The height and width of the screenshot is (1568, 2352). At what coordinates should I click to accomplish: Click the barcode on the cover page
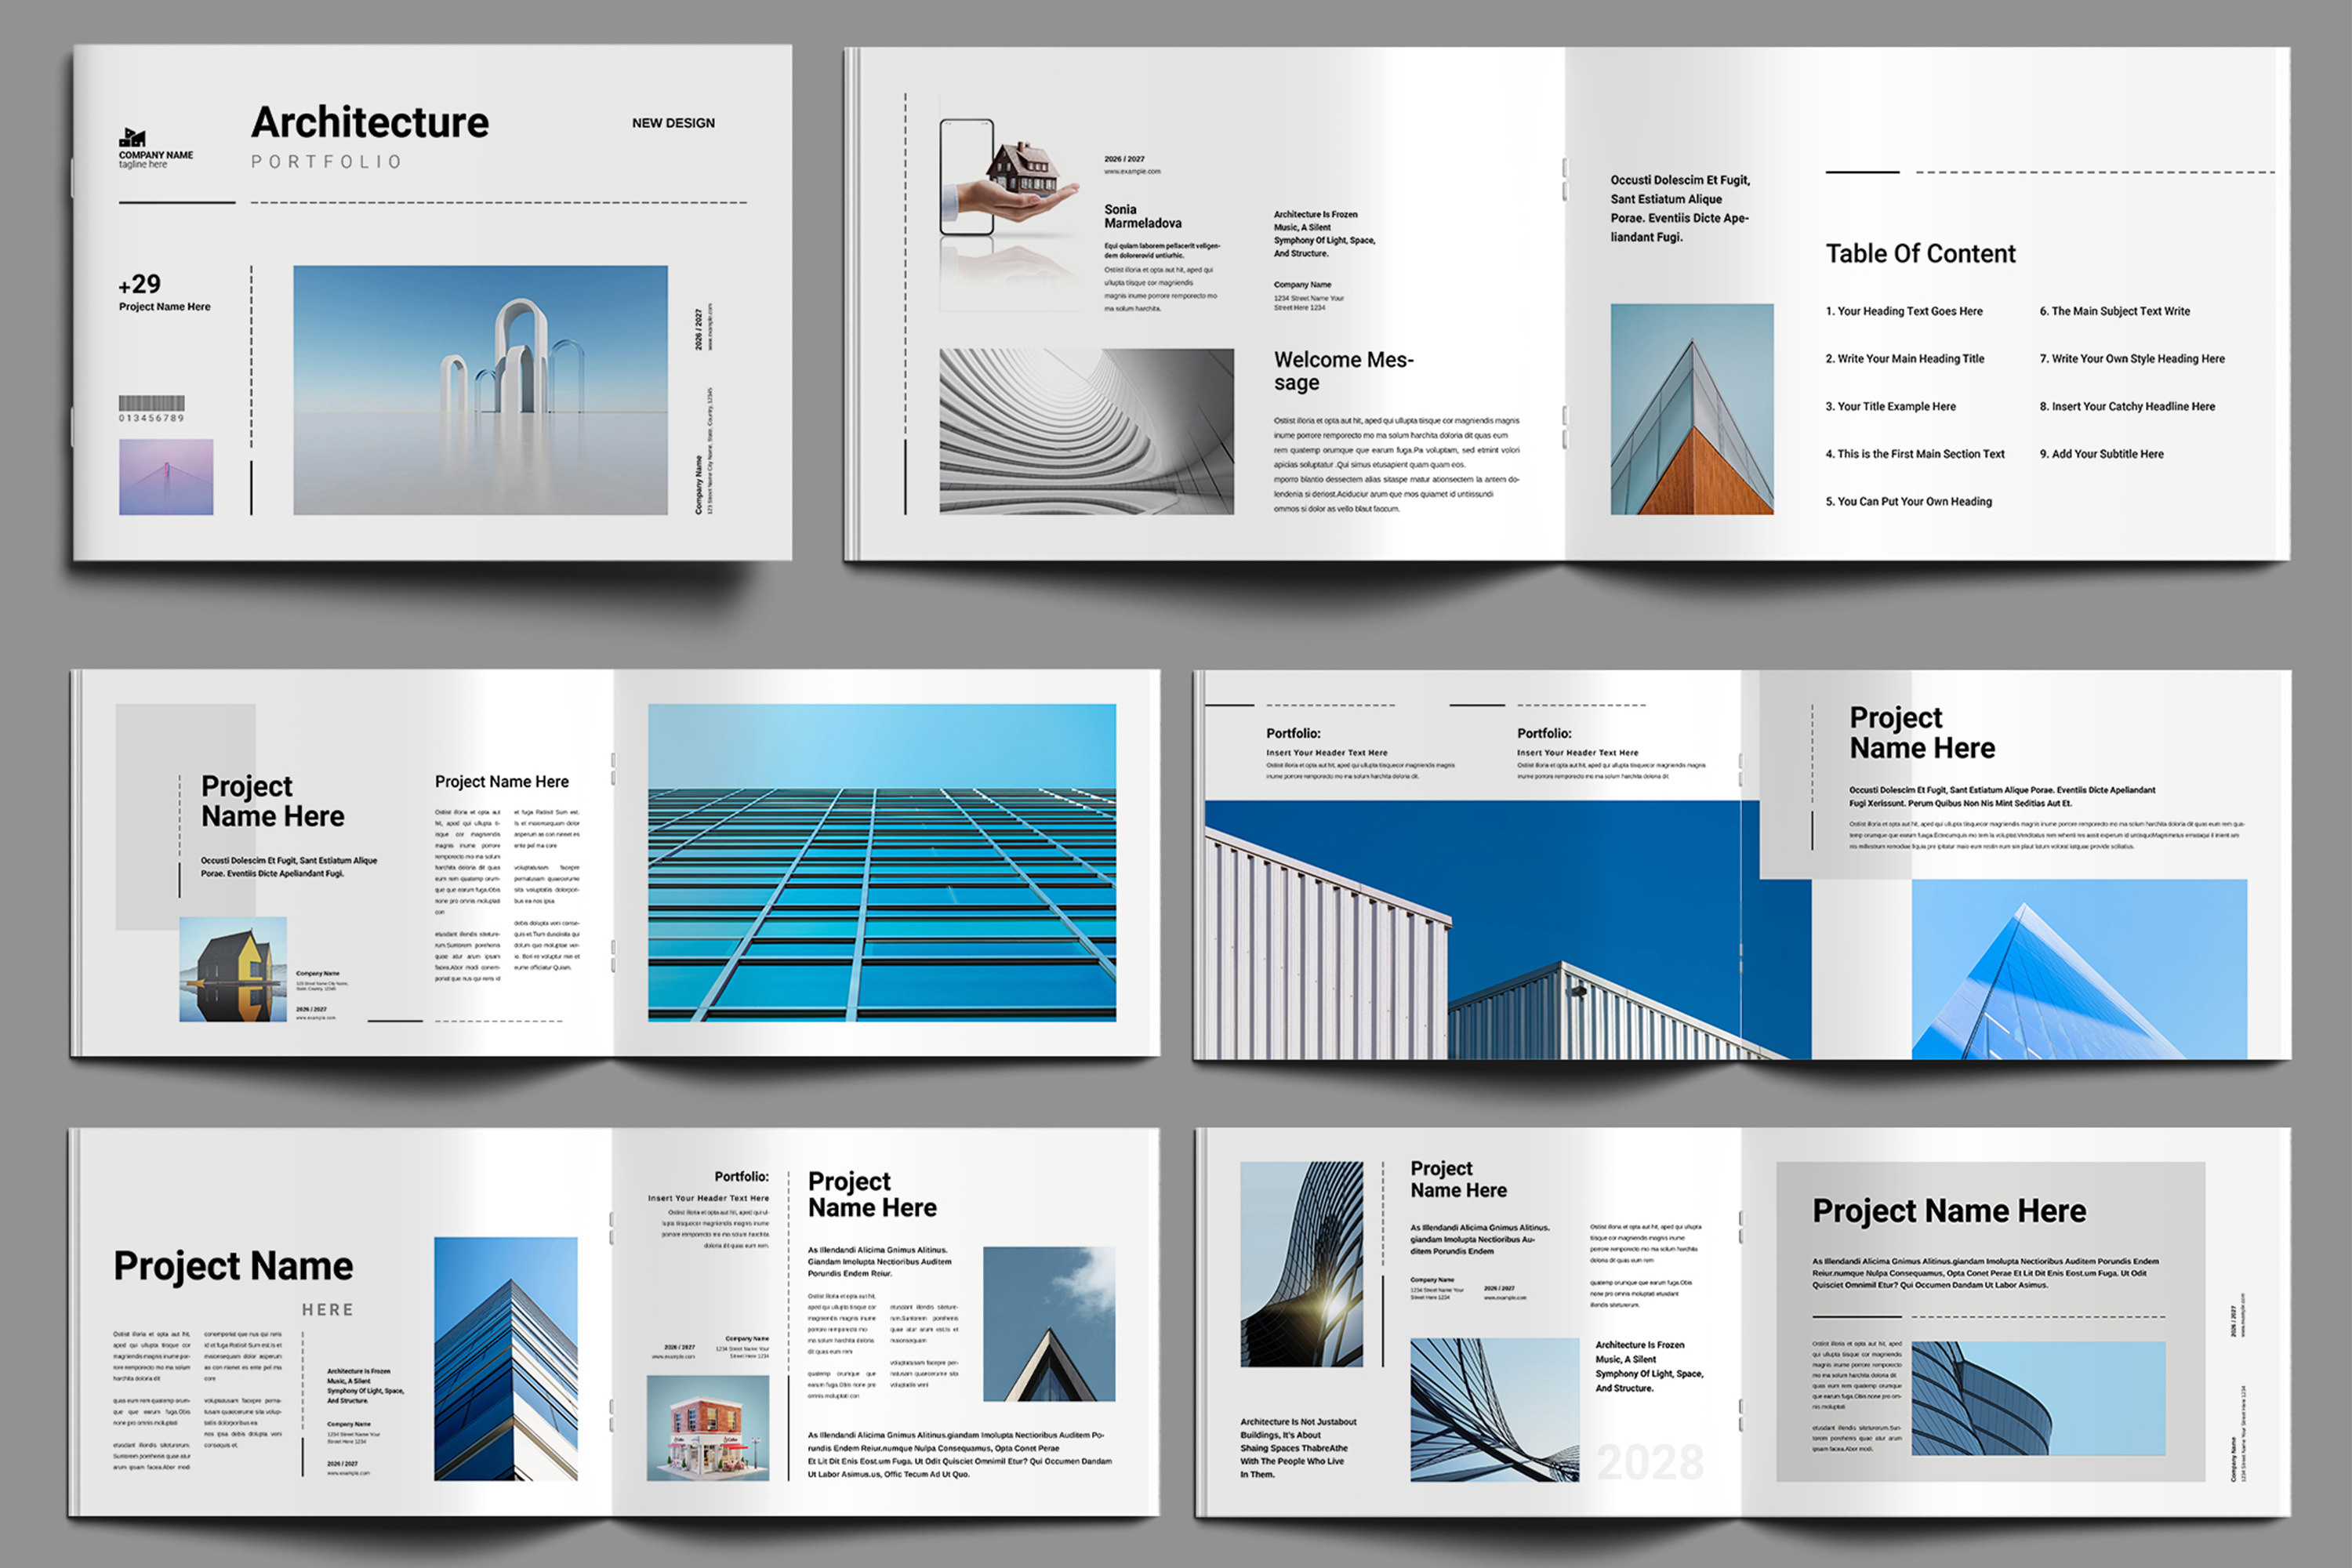click(151, 404)
